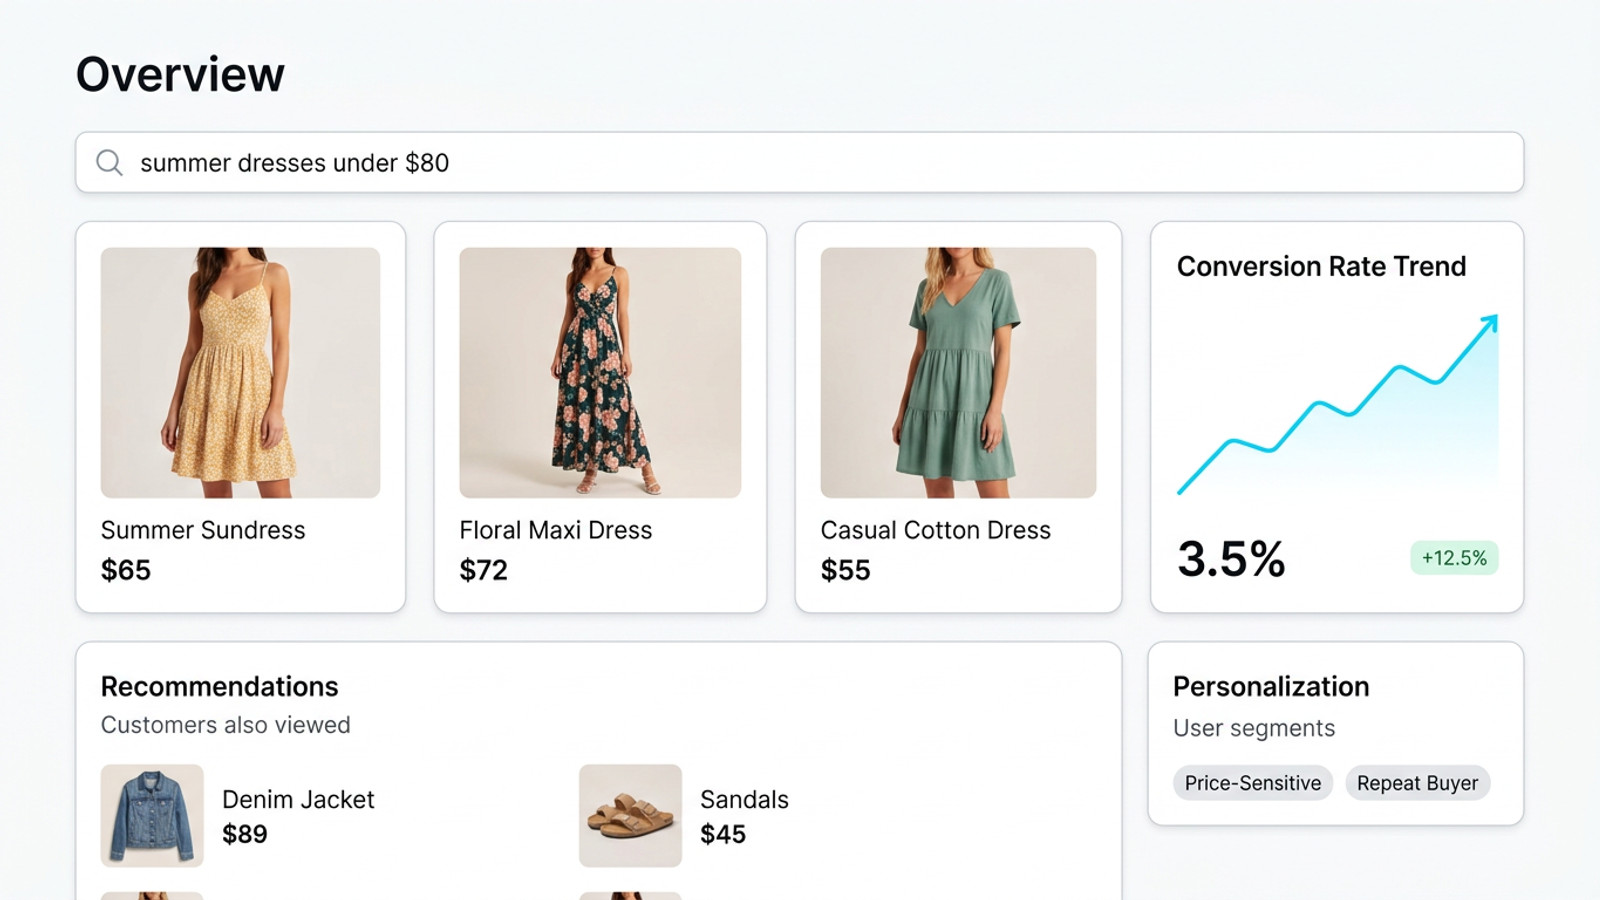Select the $72 maxi dress price

click(483, 570)
